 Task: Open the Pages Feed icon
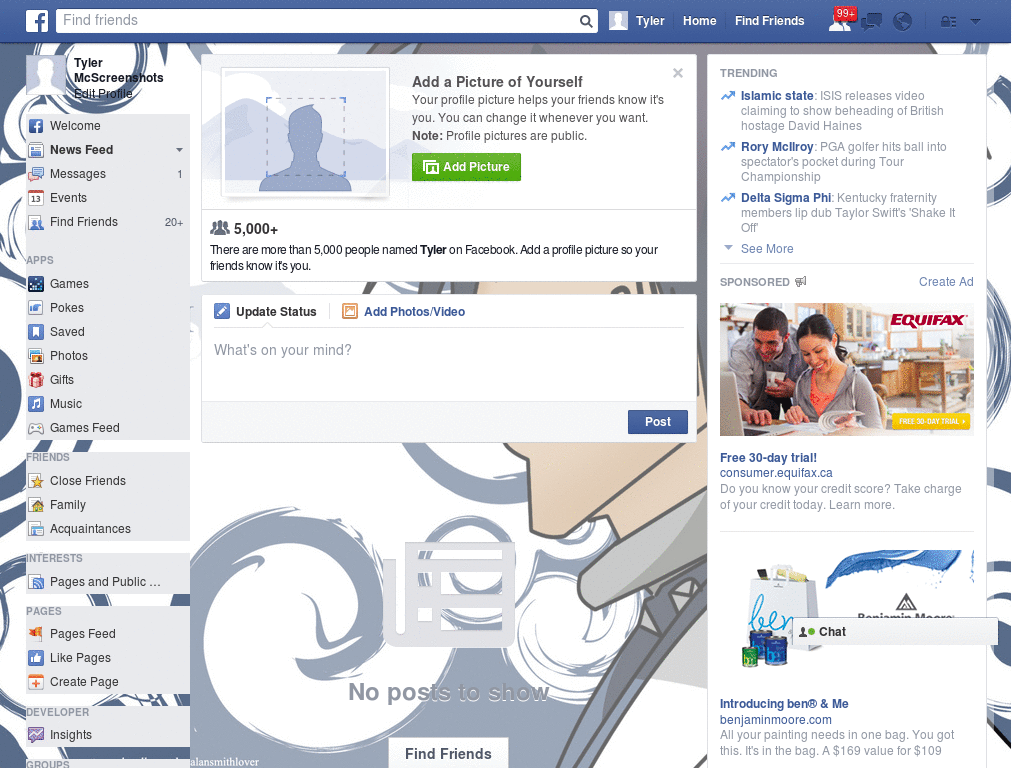36,633
